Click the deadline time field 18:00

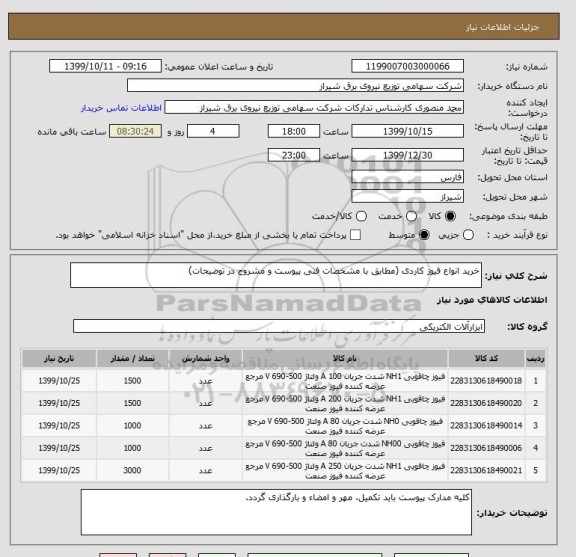294,131
